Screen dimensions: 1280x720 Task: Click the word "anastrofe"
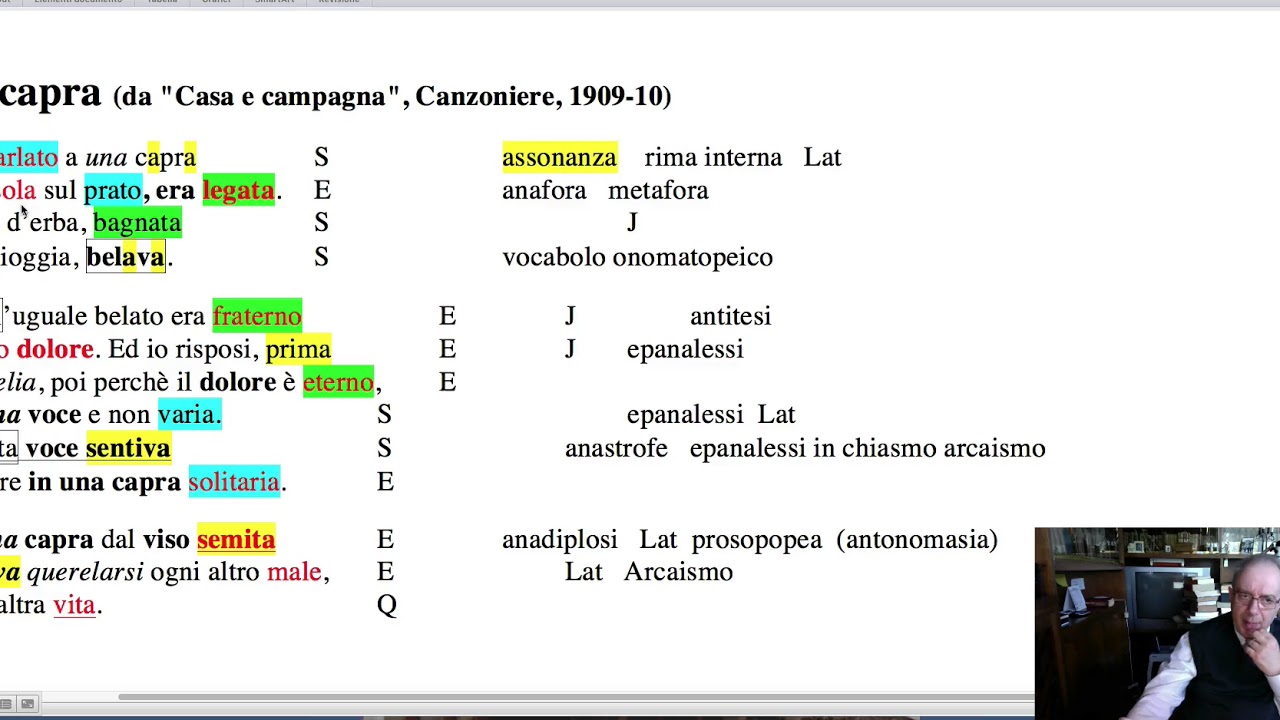[x=616, y=448]
